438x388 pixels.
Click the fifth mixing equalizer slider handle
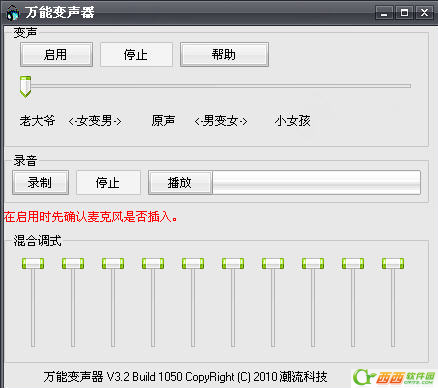tap(193, 263)
